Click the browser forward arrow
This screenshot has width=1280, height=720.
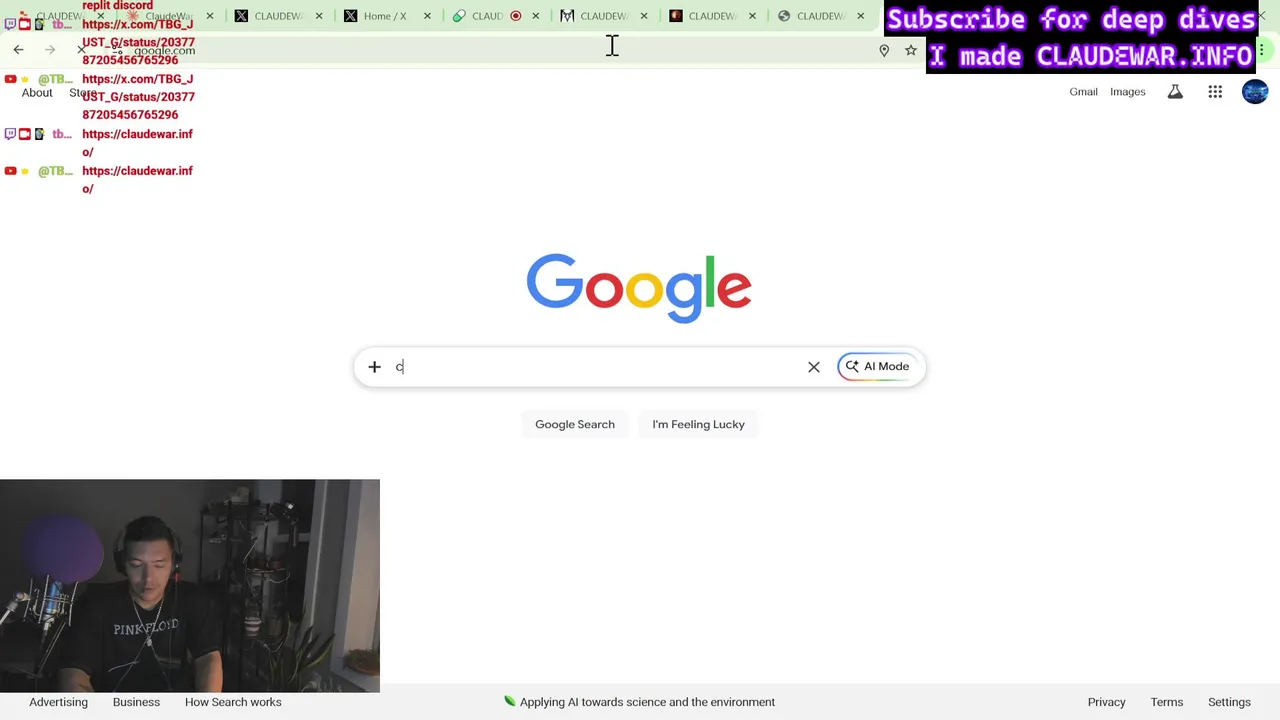click(50, 50)
